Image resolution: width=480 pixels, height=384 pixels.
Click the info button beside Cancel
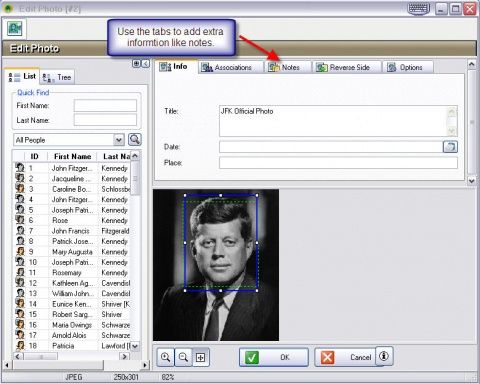point(384,356)
